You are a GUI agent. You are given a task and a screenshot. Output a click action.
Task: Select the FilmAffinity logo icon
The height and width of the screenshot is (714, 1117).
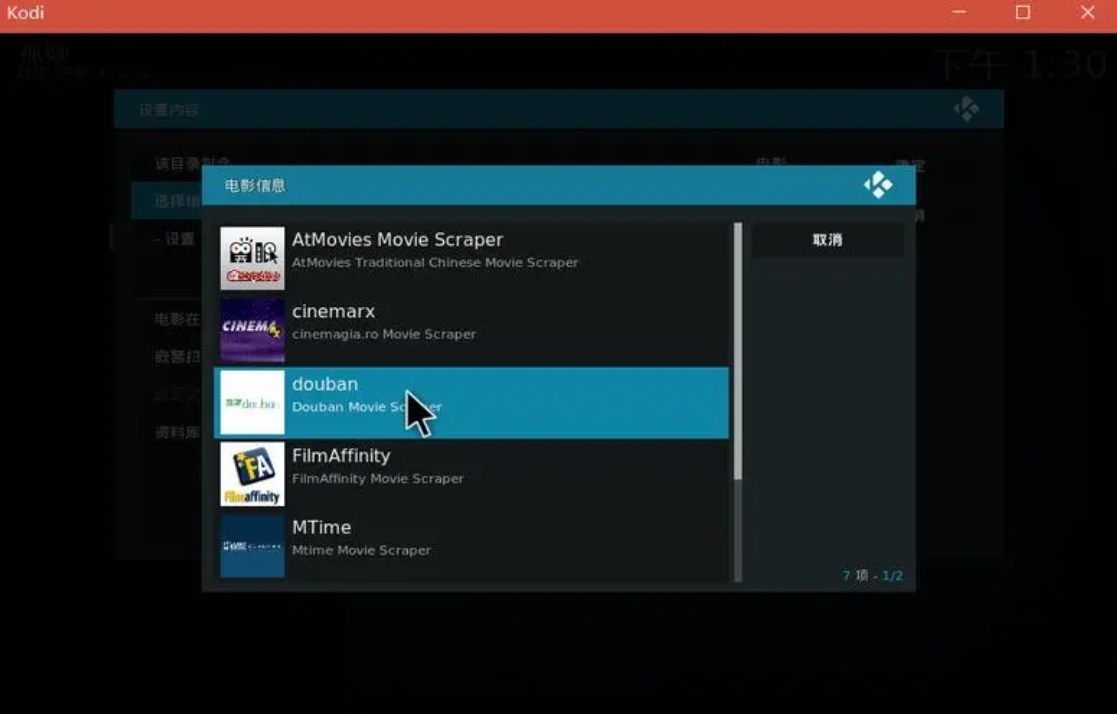(252, 475)
